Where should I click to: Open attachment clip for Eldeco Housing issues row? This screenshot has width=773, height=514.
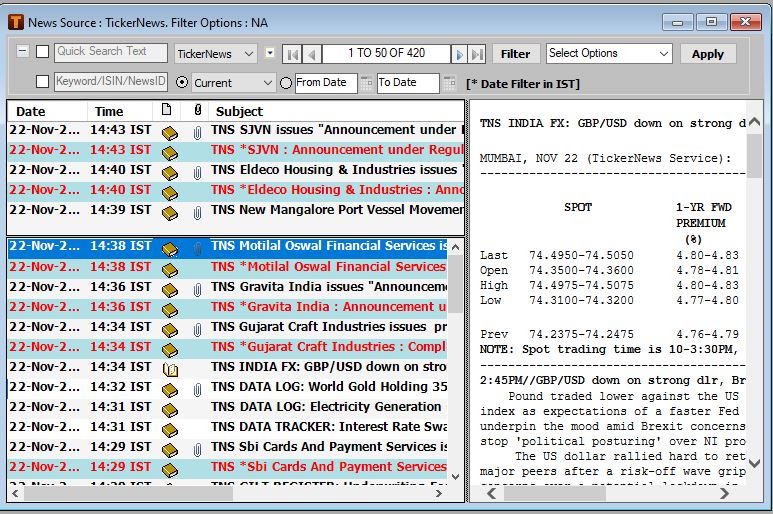click(197, 172)
